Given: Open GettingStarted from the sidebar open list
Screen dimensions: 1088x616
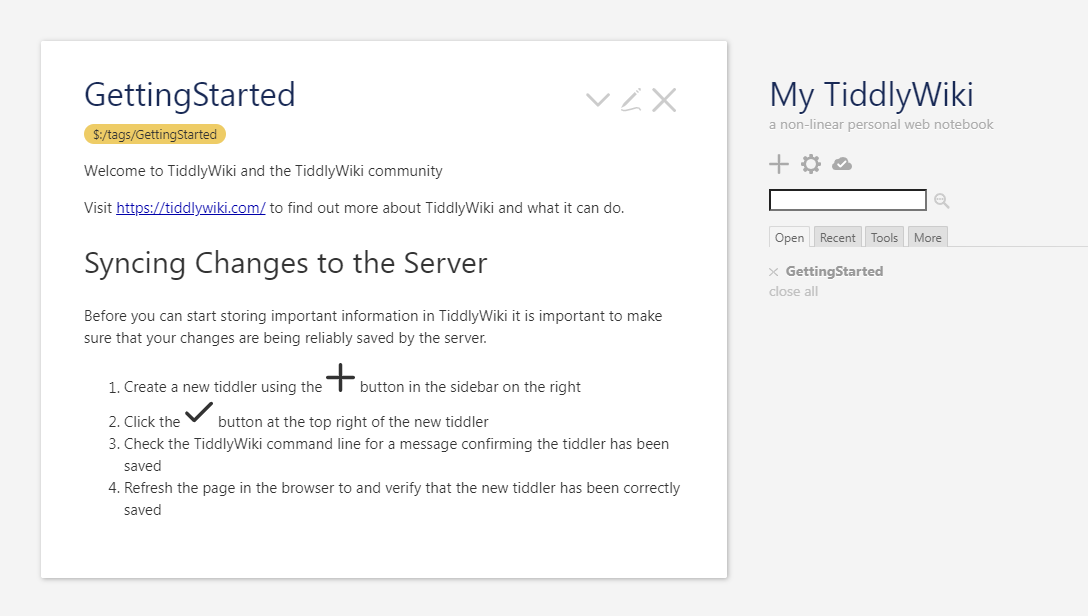Looking at the screenshot, I should (x=834, y=271).
